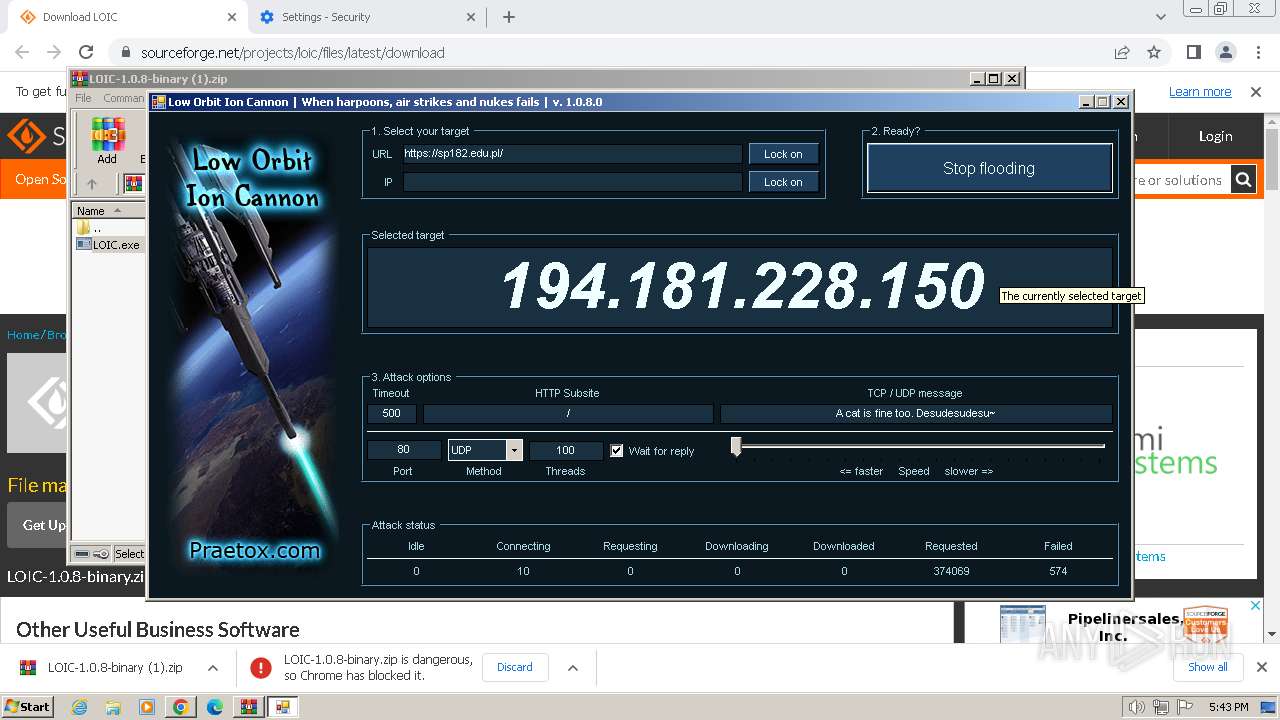The width and height of the screenshot is (1280, 720).
Task: Lock on the target IP
Action: tap(783, 182)
